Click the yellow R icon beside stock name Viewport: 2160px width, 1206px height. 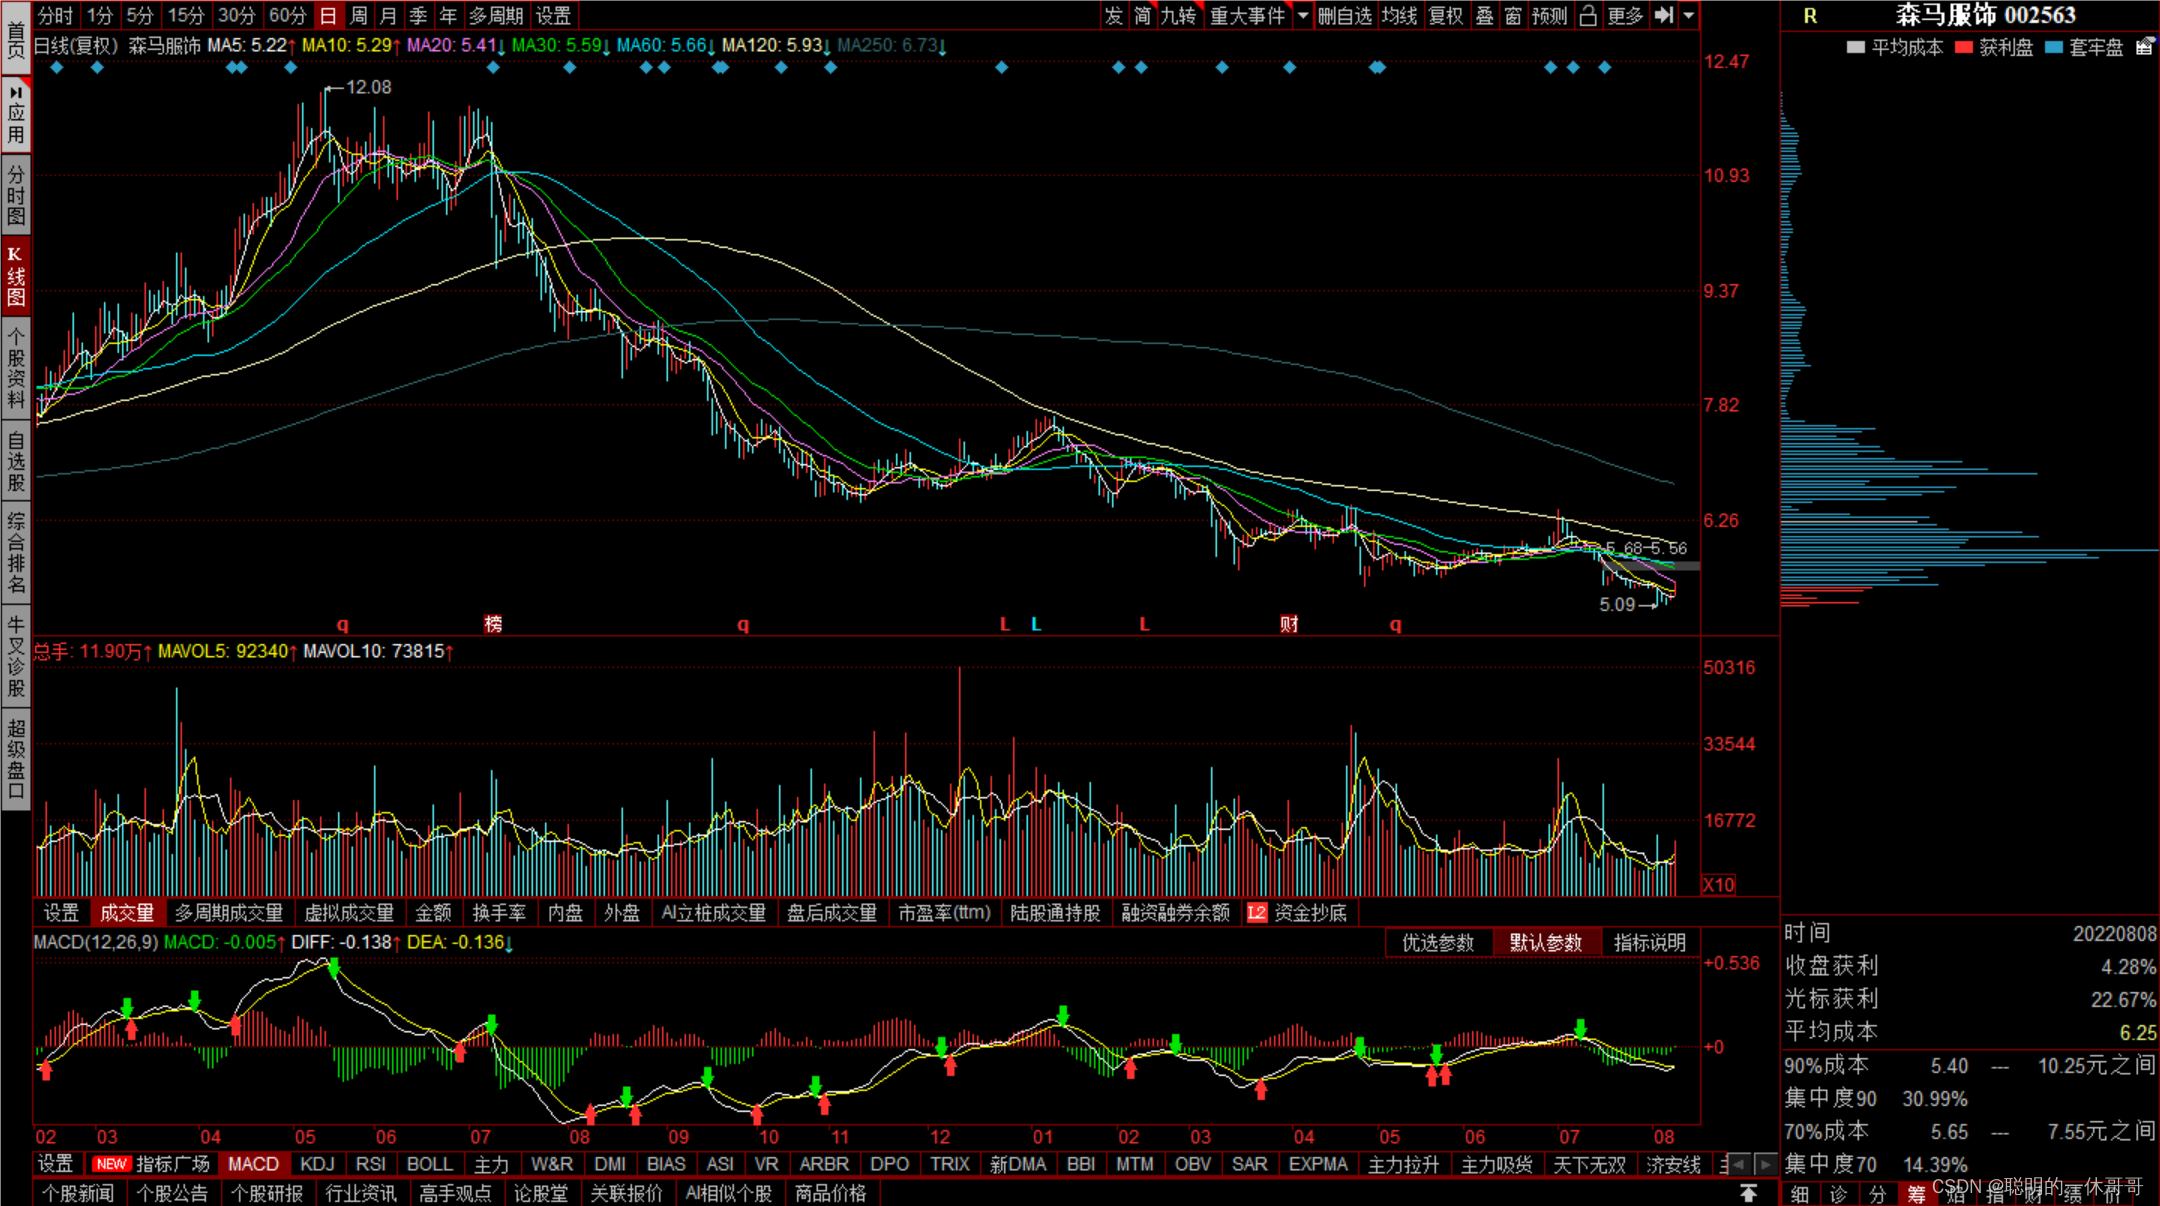1810,16
